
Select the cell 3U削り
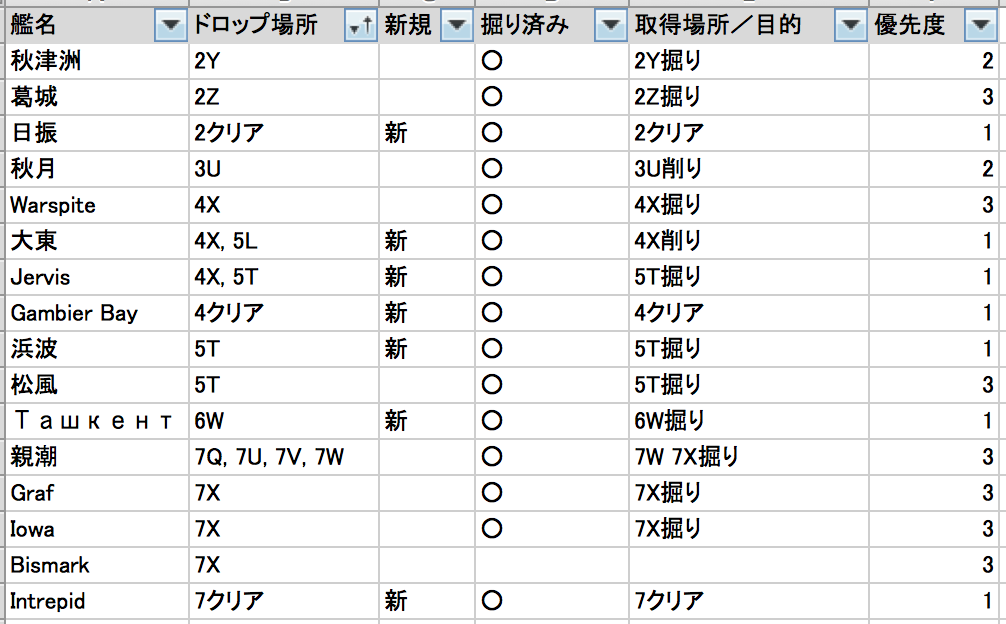pos(749,169)
